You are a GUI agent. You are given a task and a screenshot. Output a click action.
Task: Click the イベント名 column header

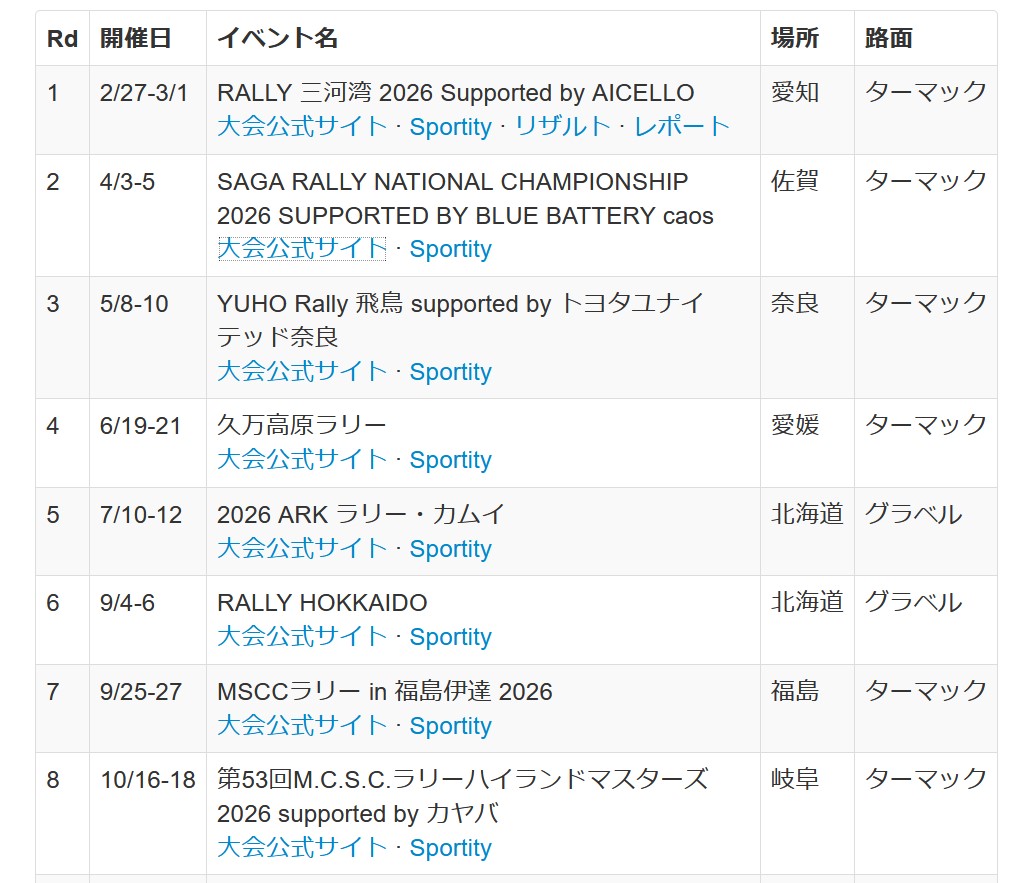pyautogui.click(x=278, y=39)
